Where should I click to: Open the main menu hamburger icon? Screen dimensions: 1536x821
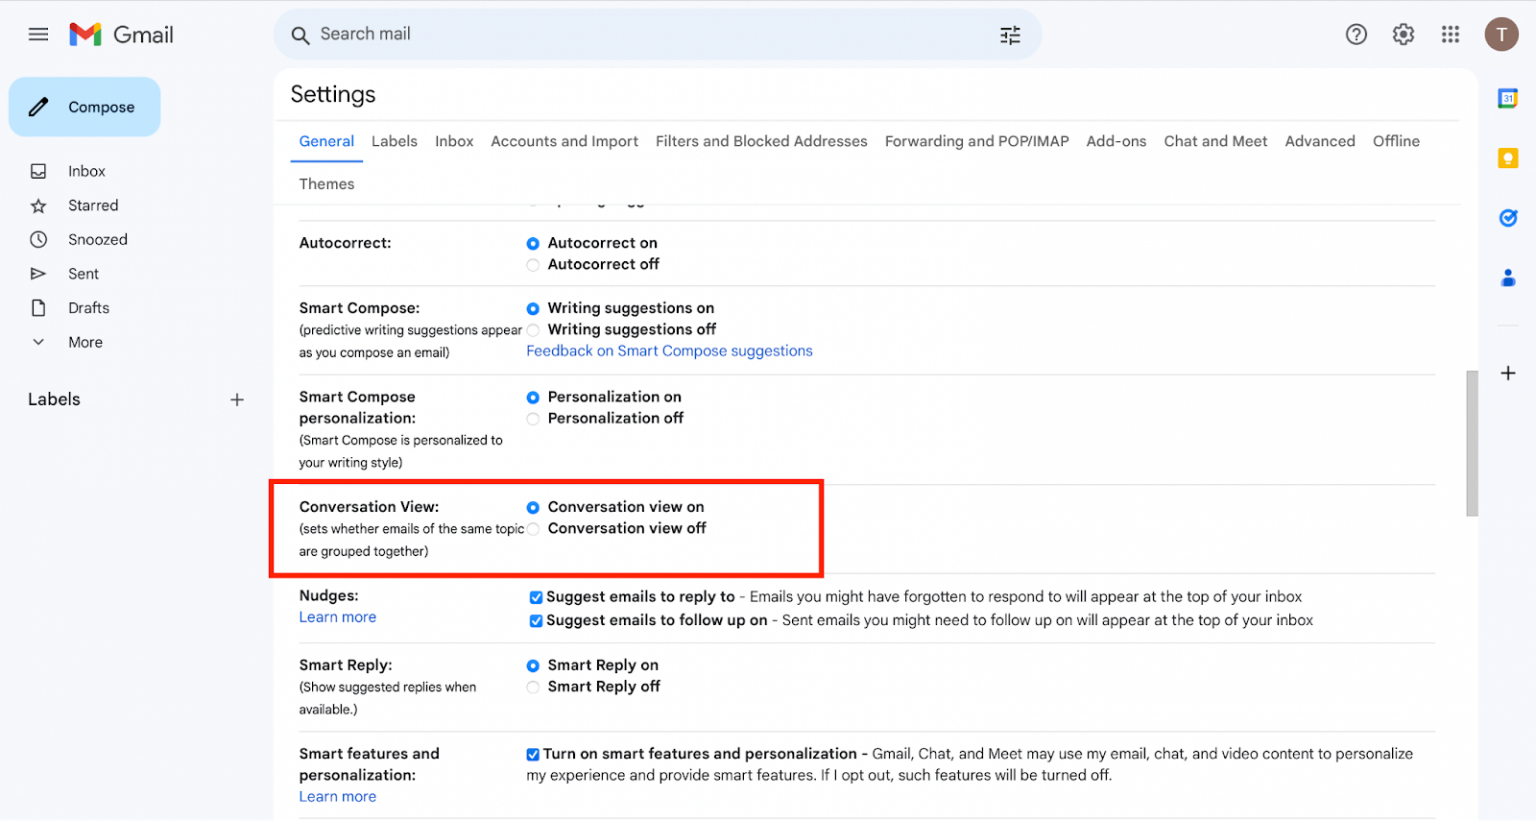click(38, 33)
